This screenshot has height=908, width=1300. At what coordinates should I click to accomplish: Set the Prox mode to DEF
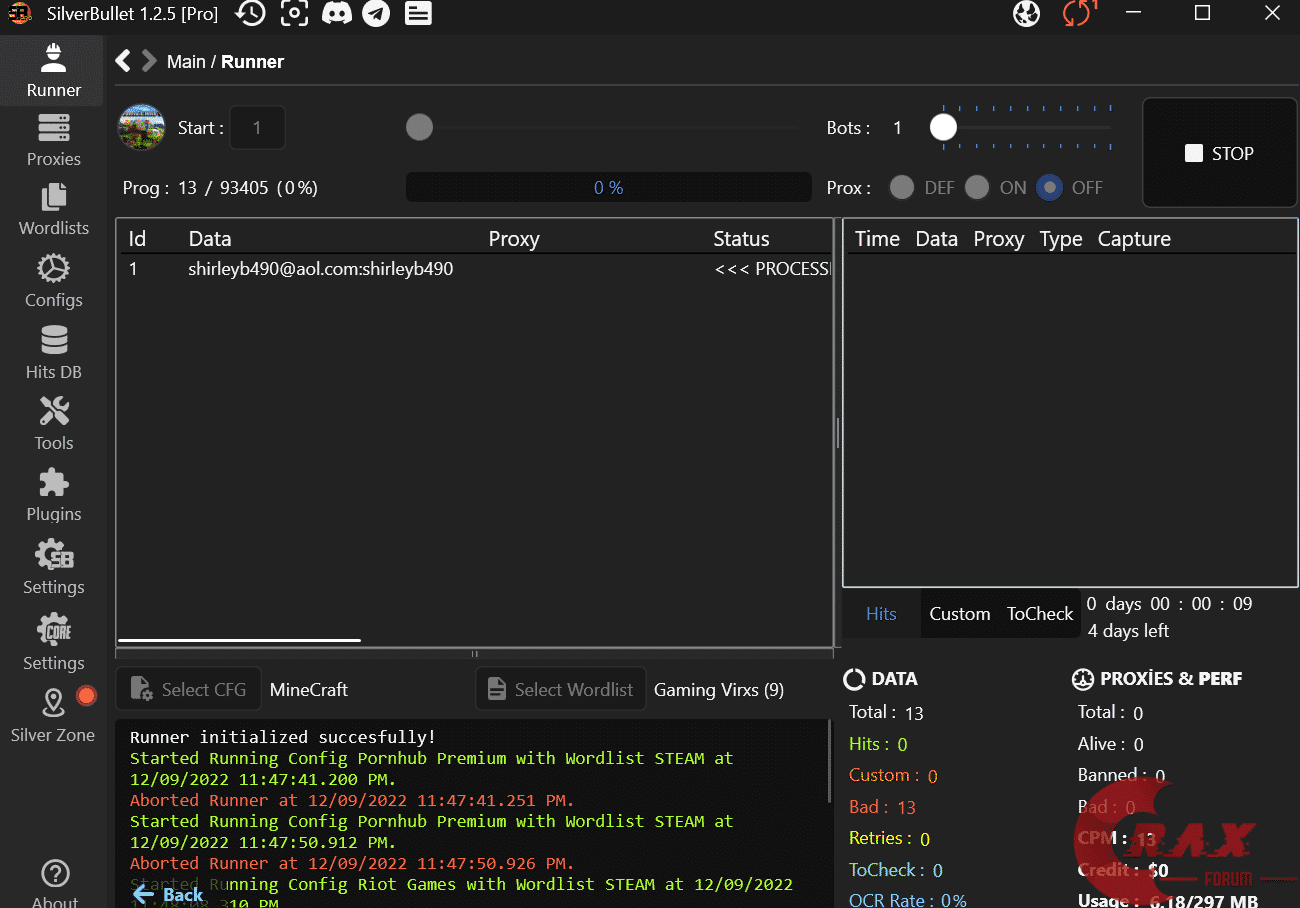point(902,188)
